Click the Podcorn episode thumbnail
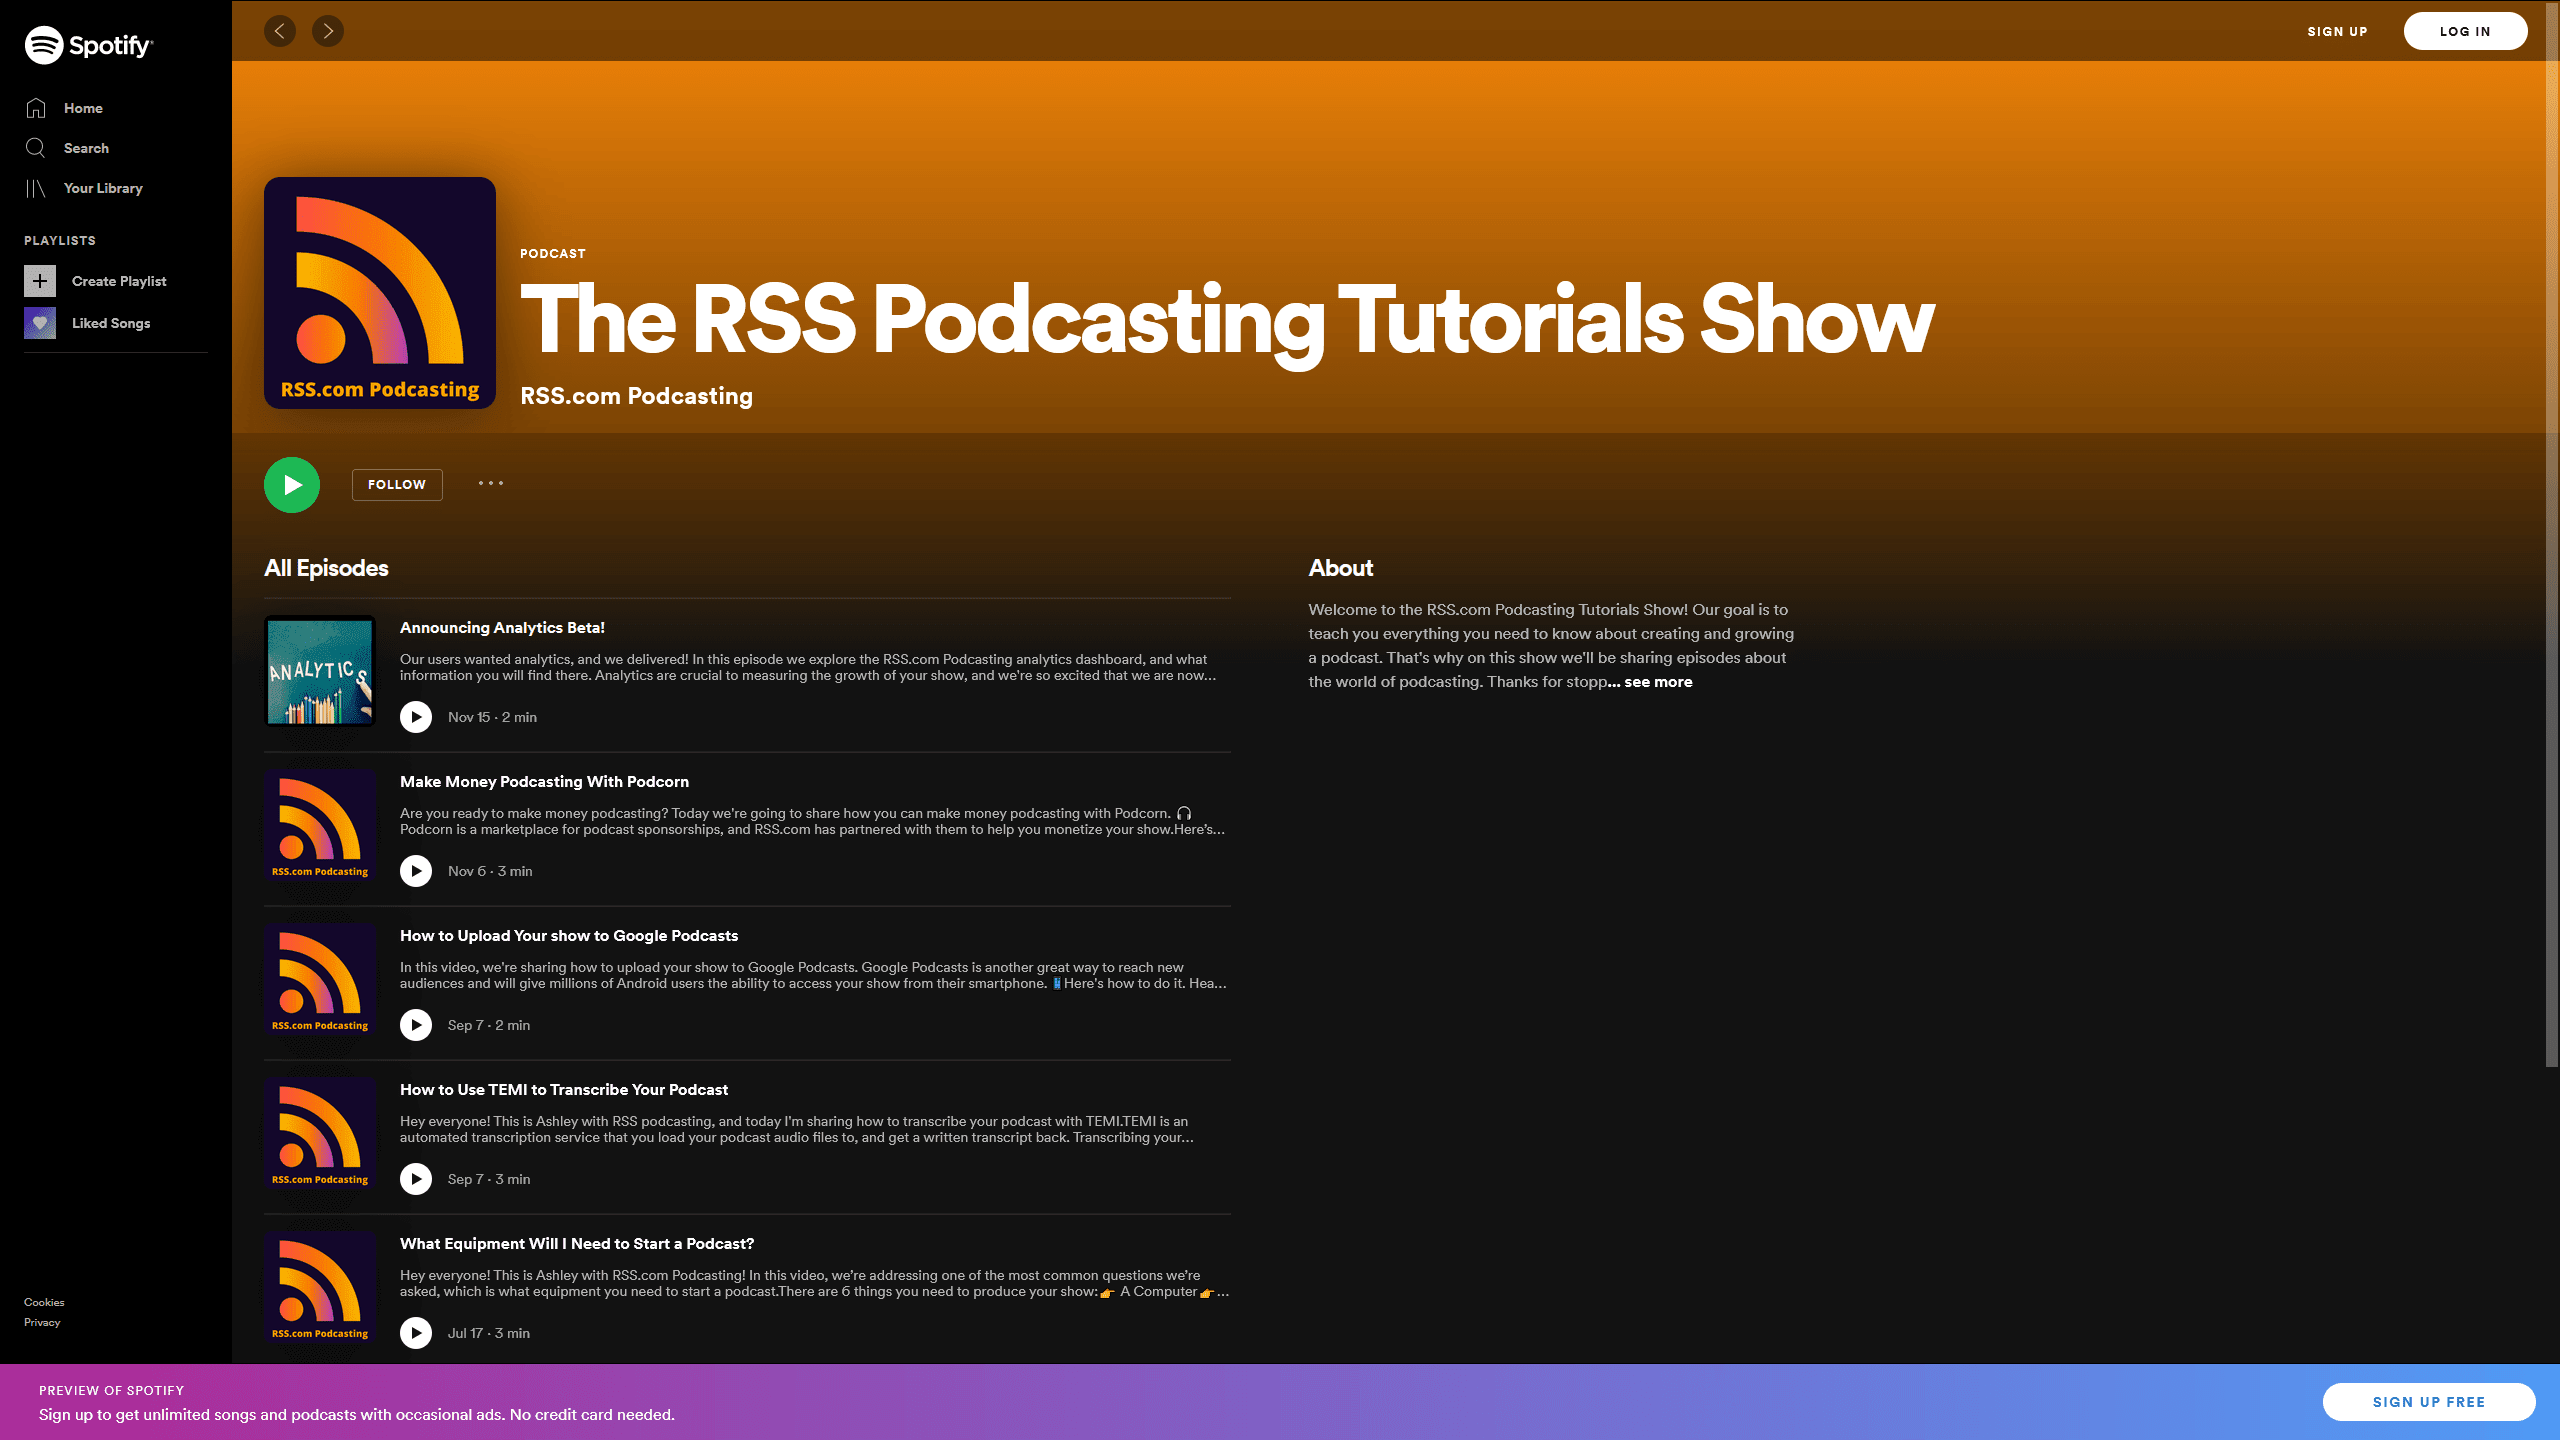This screenshot has height=1444, width=2560. tap(320, 825)
